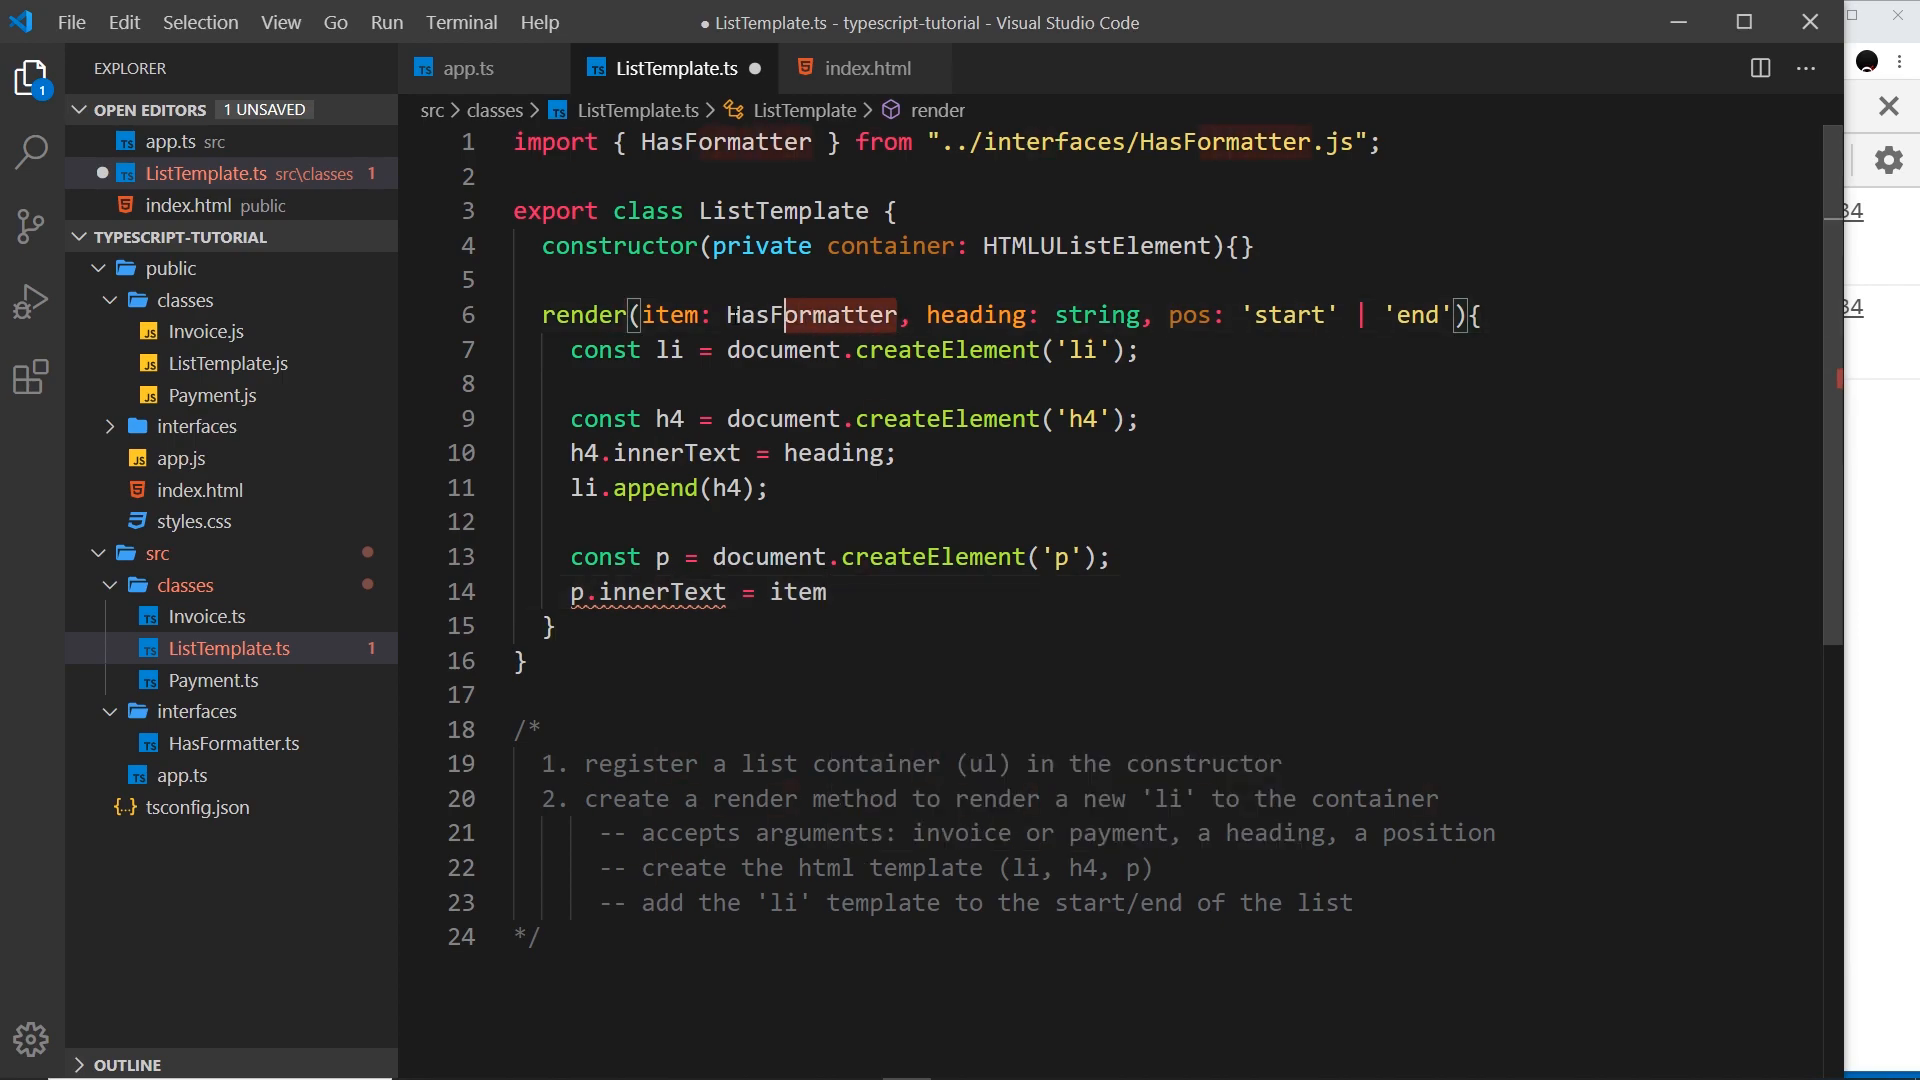Open the Run and Debug view

[31, 301]
